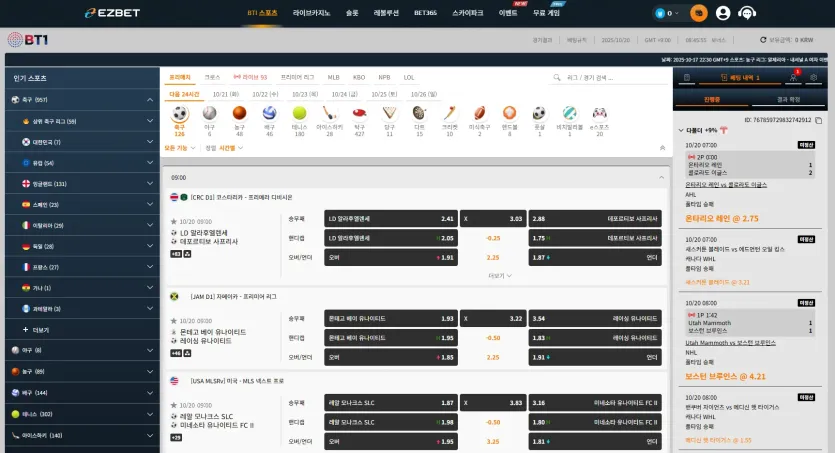The image size is (835, 453).
Task: Open the 라이브카지노 top menu
Action: (312, 13)
